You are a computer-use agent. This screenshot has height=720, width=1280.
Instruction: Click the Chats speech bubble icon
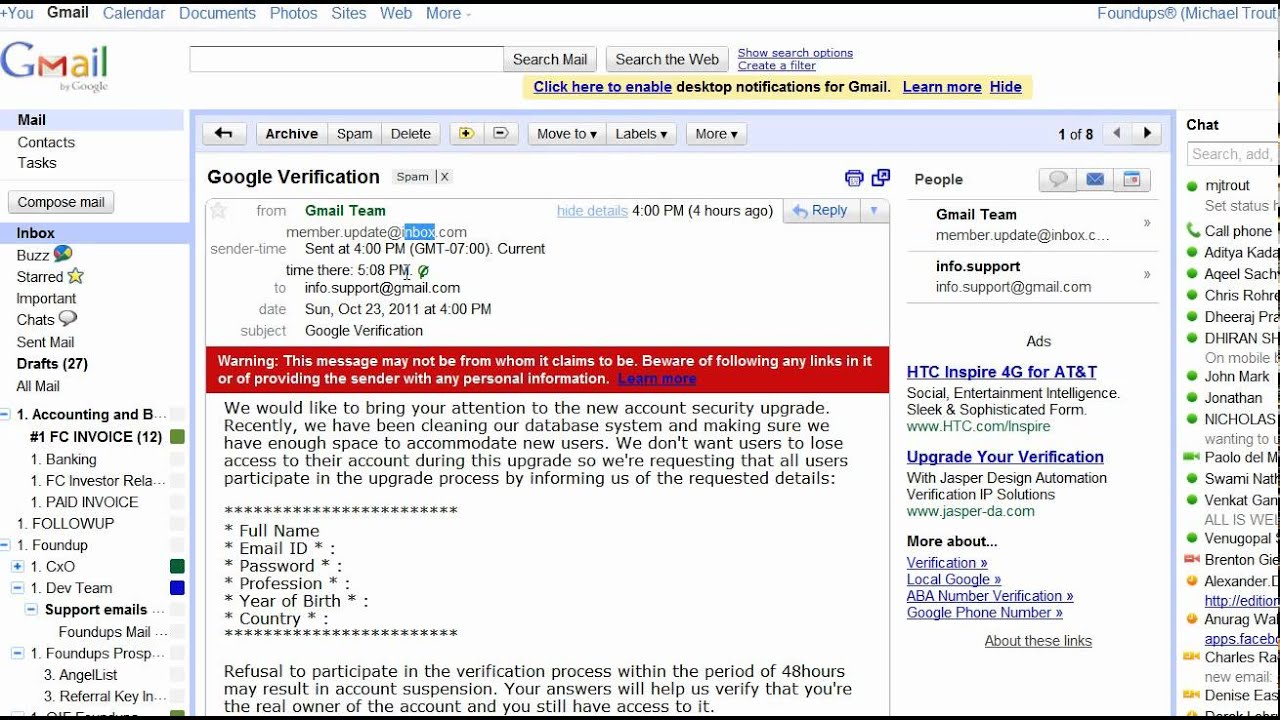(68, 319)
